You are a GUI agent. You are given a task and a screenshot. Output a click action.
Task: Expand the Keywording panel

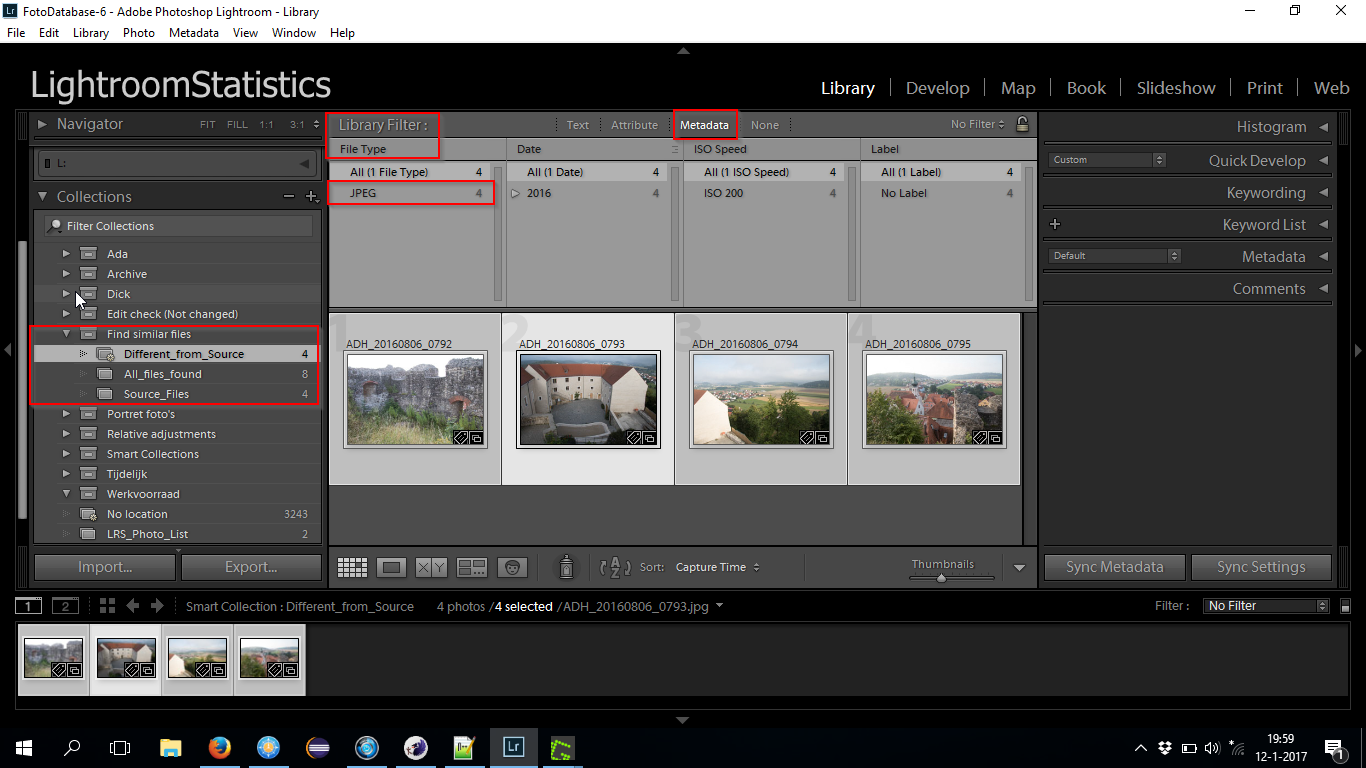(1323, 193)
